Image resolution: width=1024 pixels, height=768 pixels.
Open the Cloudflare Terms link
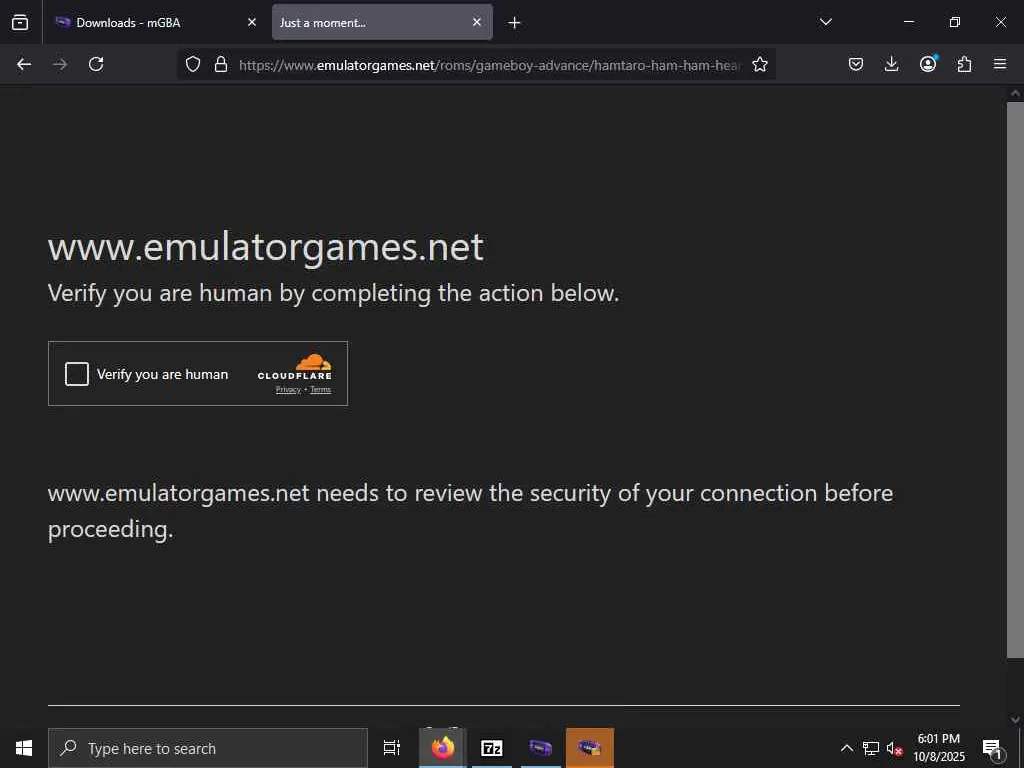pos(321,390)
